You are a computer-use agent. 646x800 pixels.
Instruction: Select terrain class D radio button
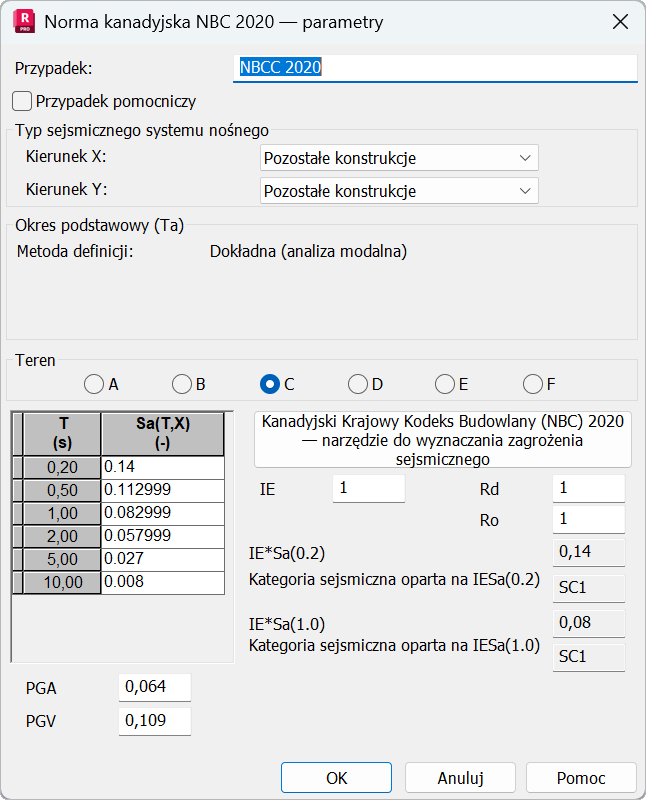[x=358, y=384]
